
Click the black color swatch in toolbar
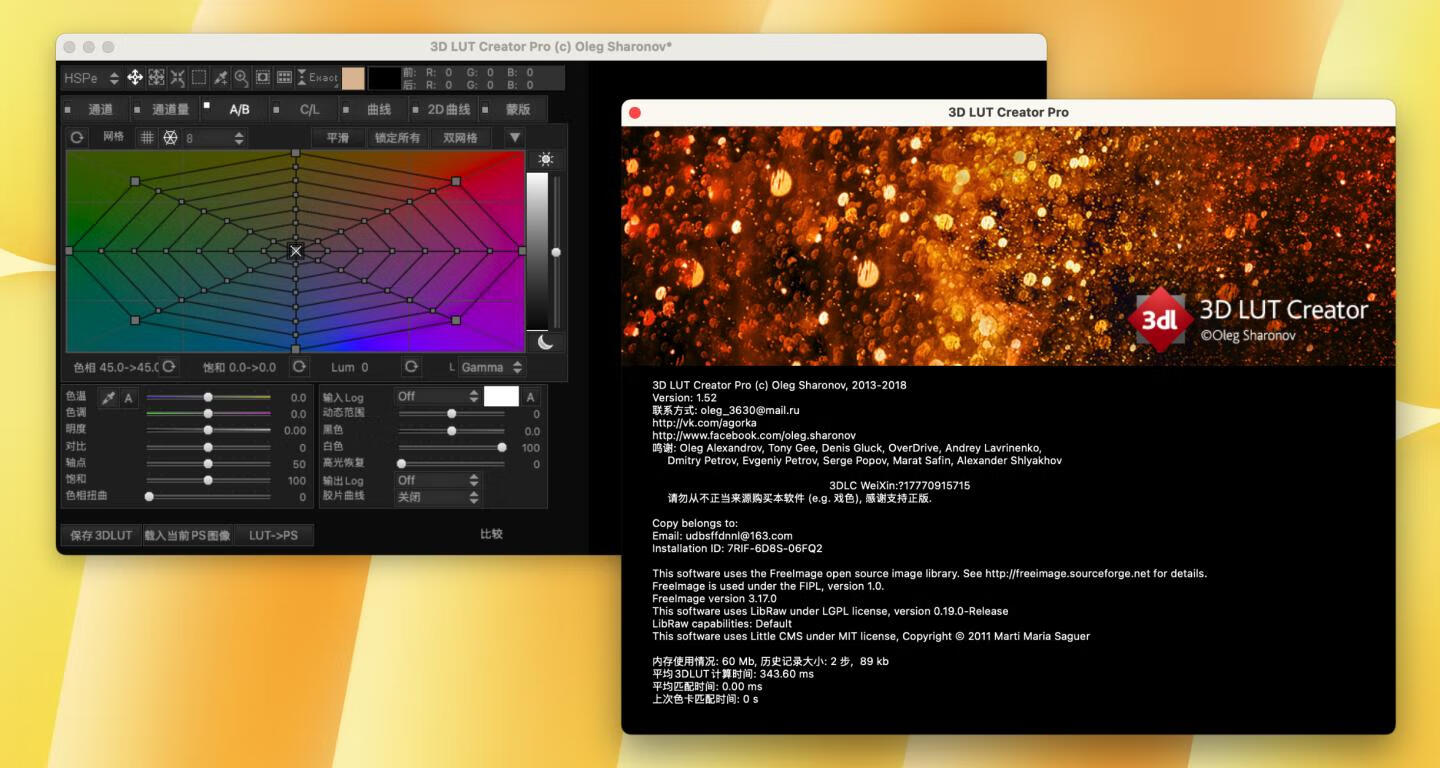coord(384,79)
